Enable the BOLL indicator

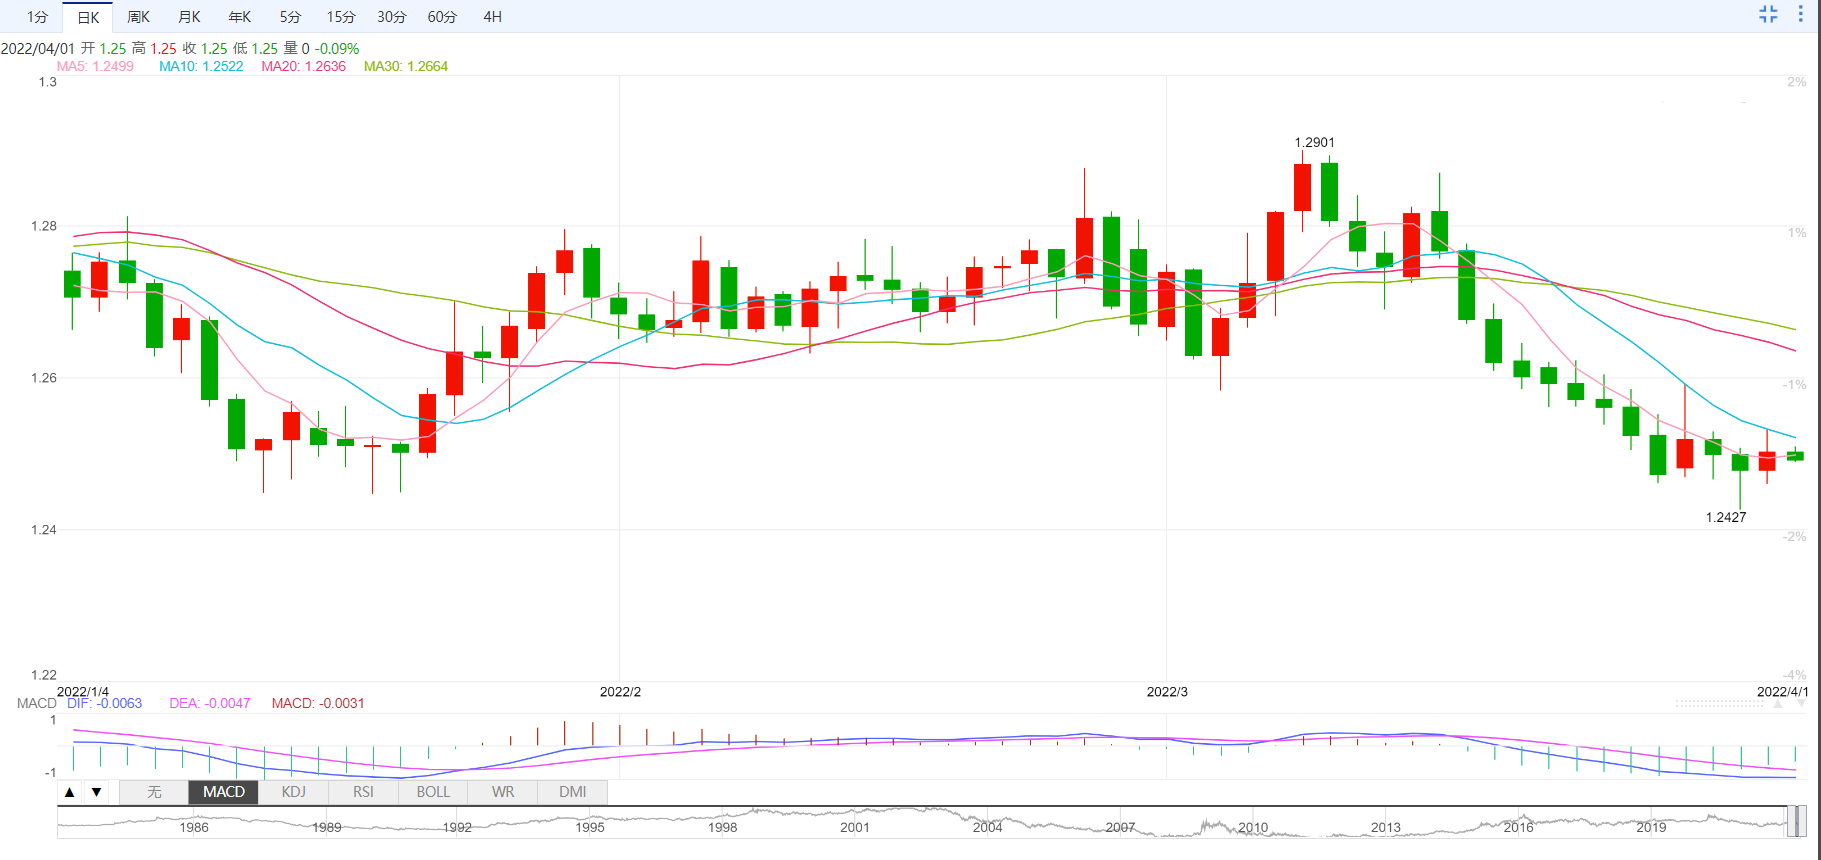point(433,792)
